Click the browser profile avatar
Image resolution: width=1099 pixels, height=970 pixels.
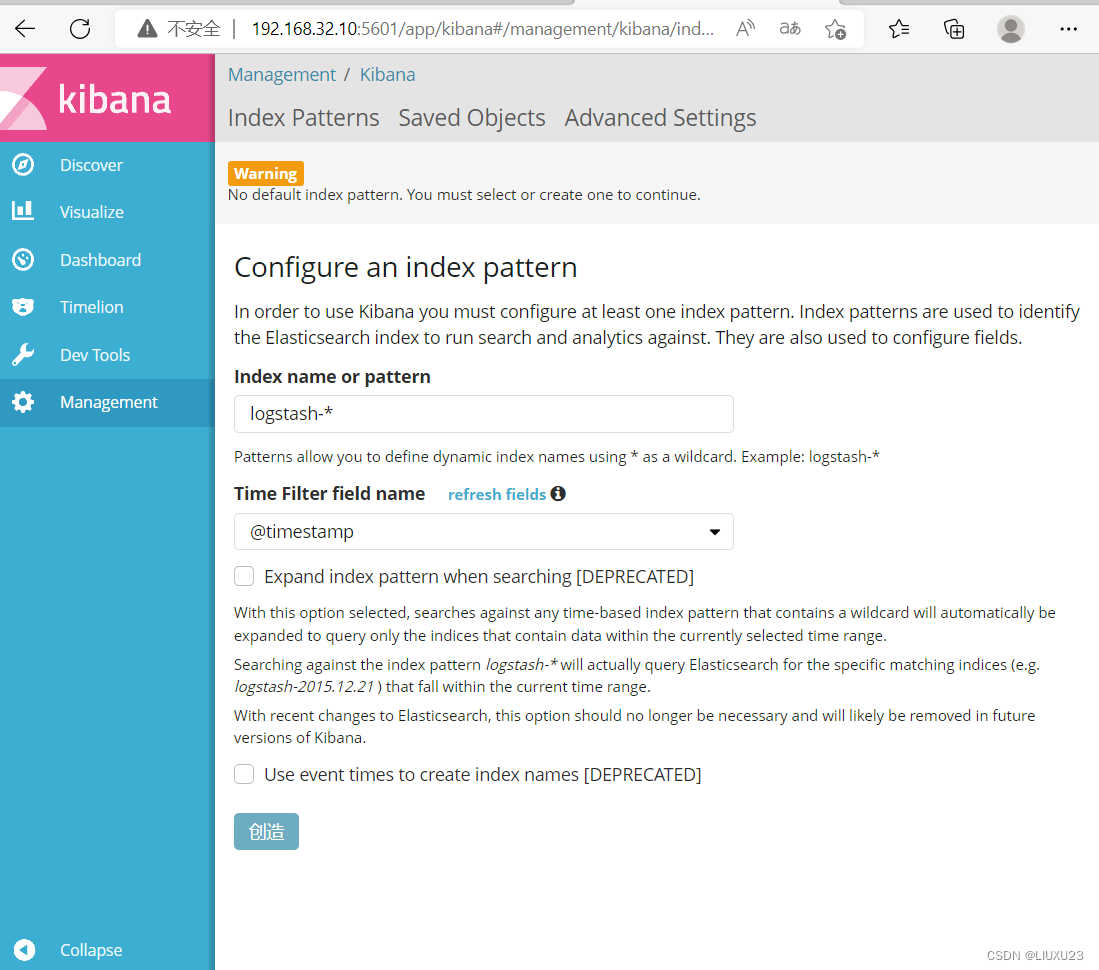coord(1011,29)
